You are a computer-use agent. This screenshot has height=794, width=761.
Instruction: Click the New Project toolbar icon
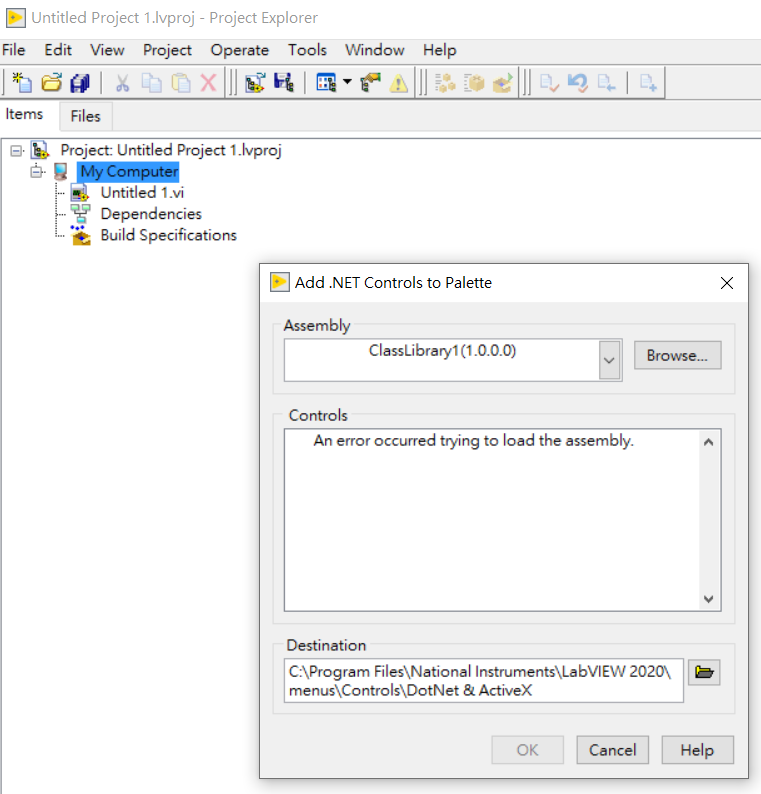[x=22, y=83]
